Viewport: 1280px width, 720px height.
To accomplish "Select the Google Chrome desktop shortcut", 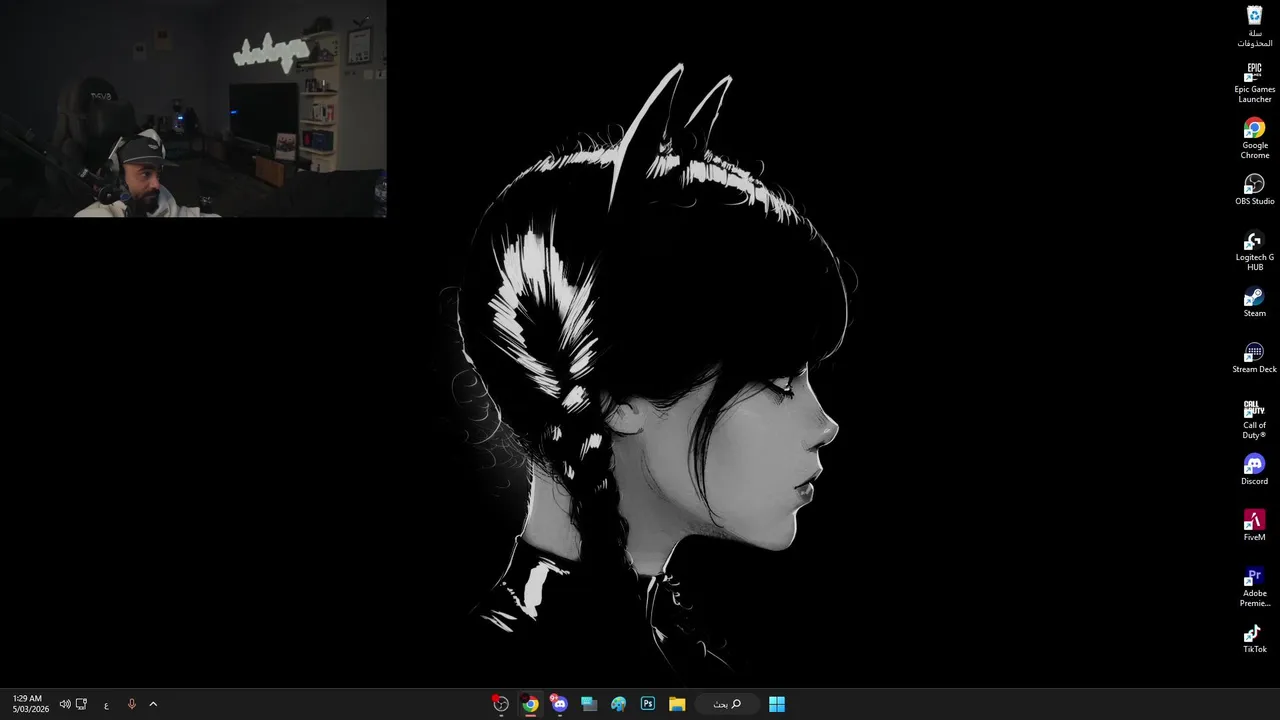I will pyautogui.click(x=1254, y=139).
